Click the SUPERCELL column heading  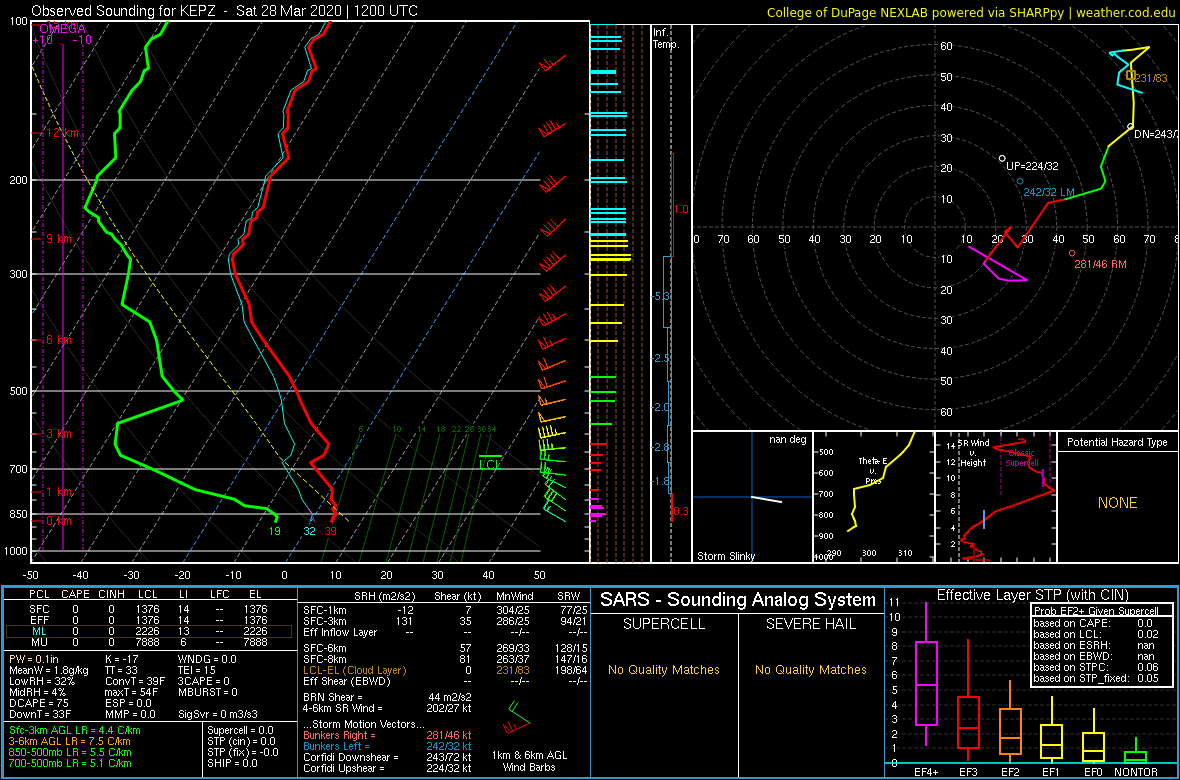click(x=663, y=624)
